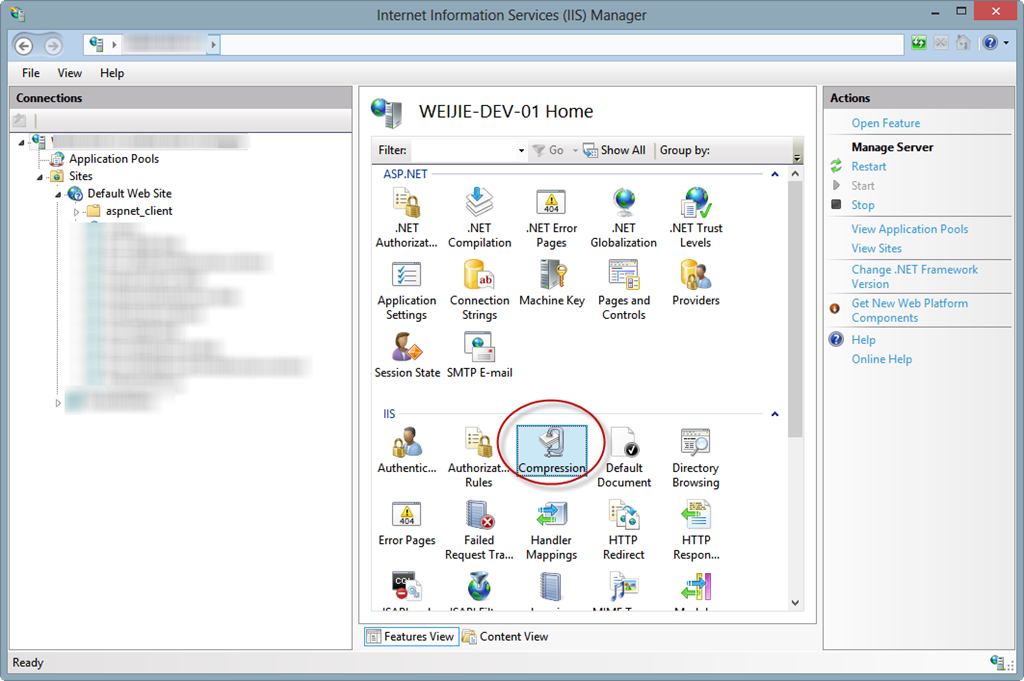The image size is (1024, 681).
Task: Click the Forward navigation arrow
Action: pyautogui.click(x=54, y=46)
